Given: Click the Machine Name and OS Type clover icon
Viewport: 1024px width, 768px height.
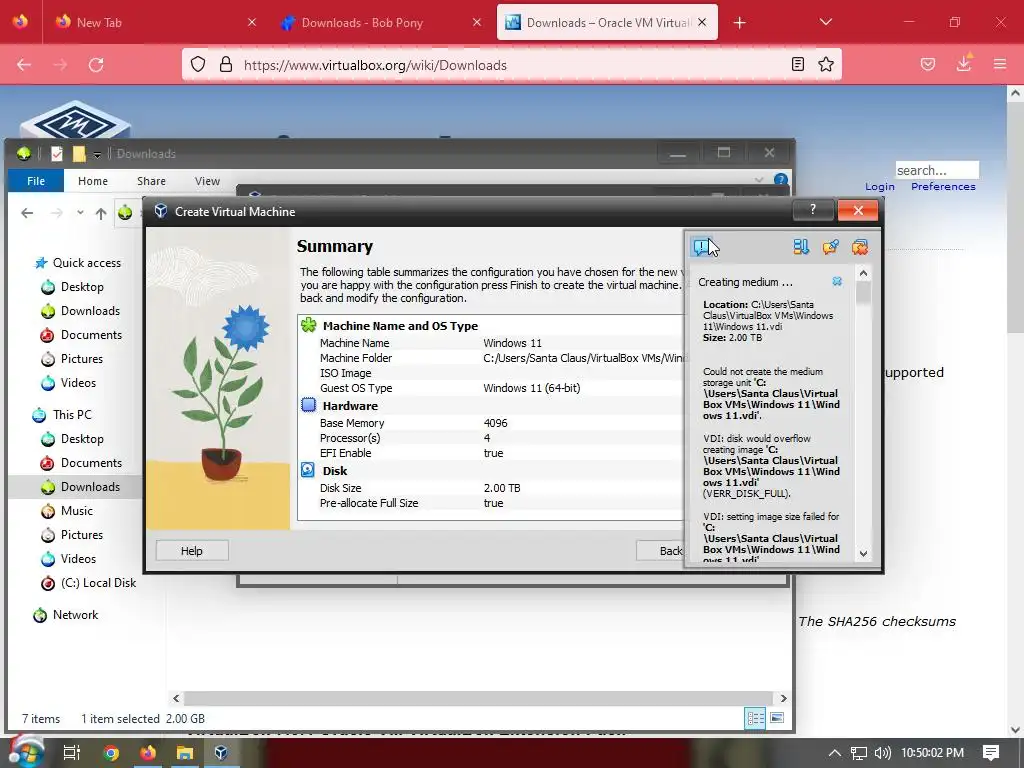Looking at the screenshot, I should click(308, 325).
